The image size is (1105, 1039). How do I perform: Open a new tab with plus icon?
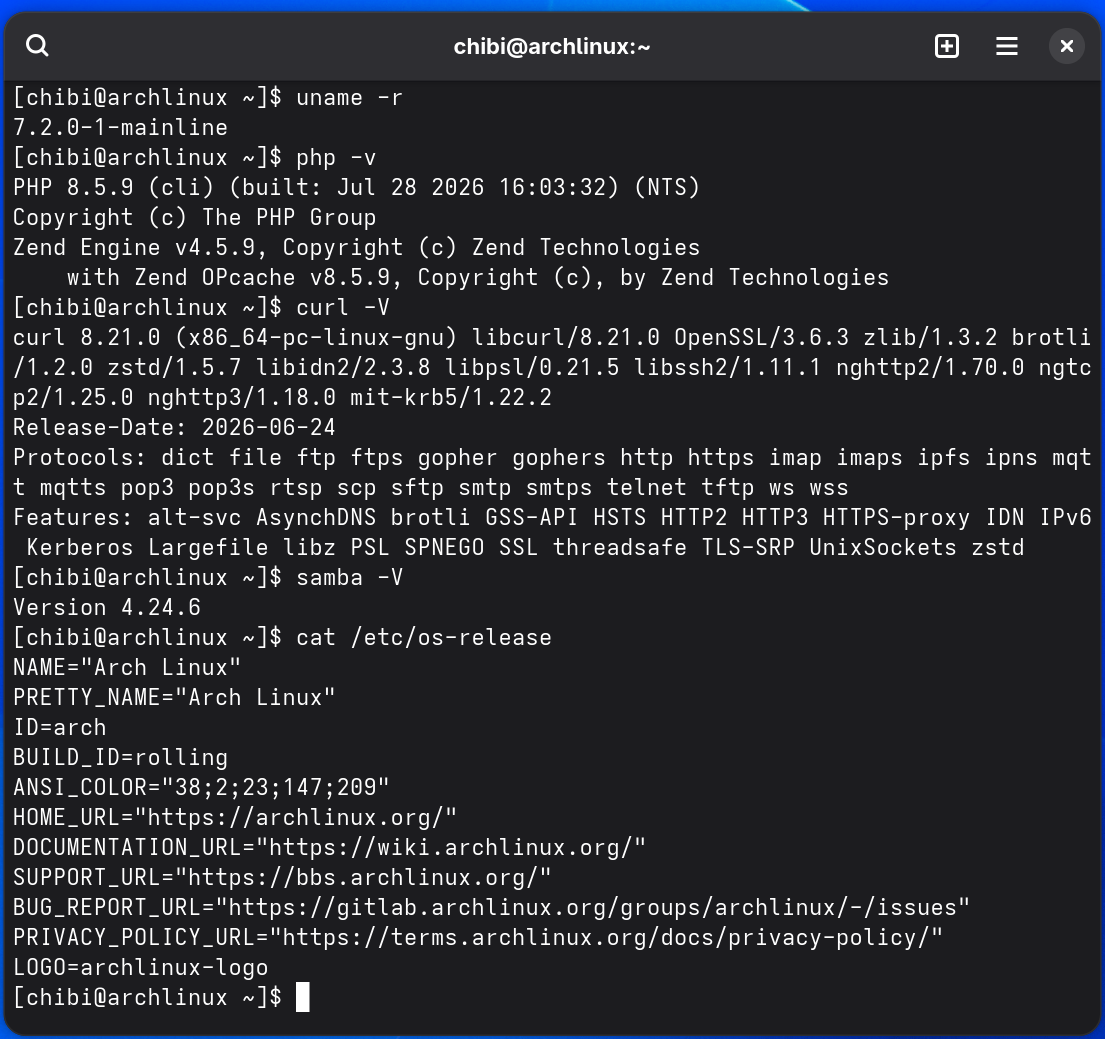click(946, 47)
